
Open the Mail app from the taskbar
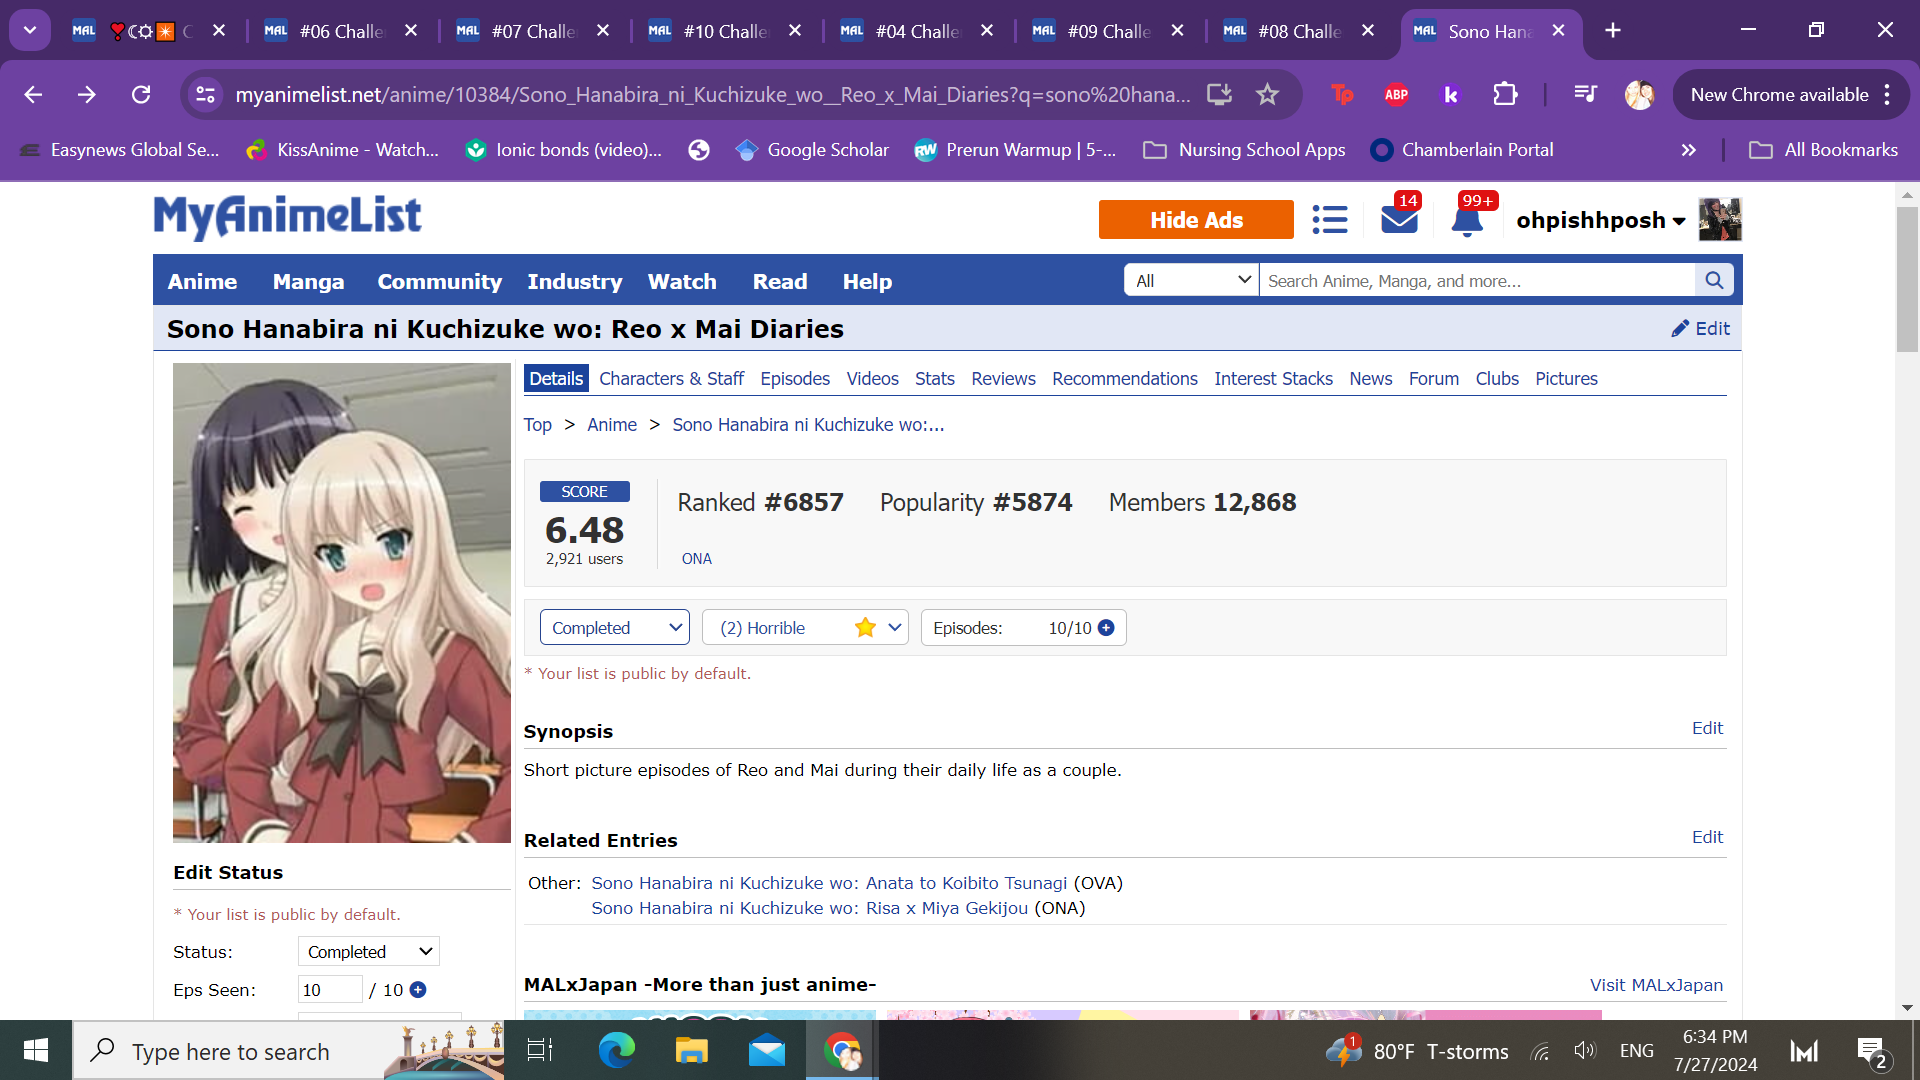767,1050
